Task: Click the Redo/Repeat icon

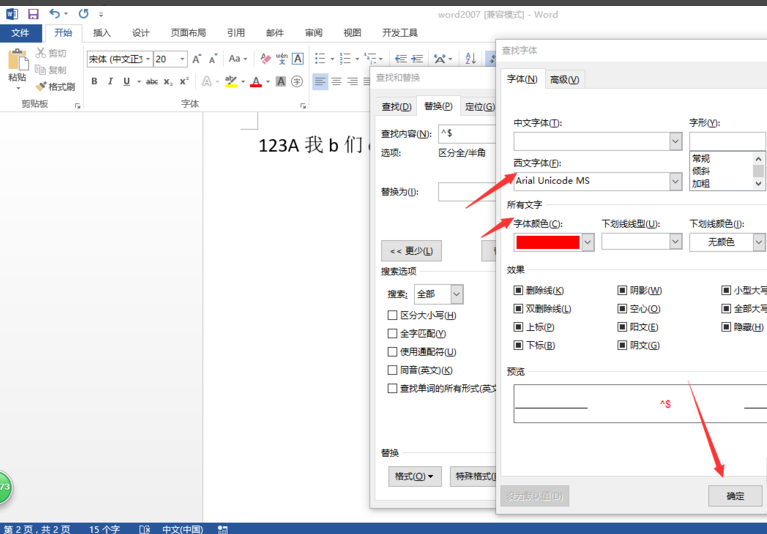Action: (84, 14)
